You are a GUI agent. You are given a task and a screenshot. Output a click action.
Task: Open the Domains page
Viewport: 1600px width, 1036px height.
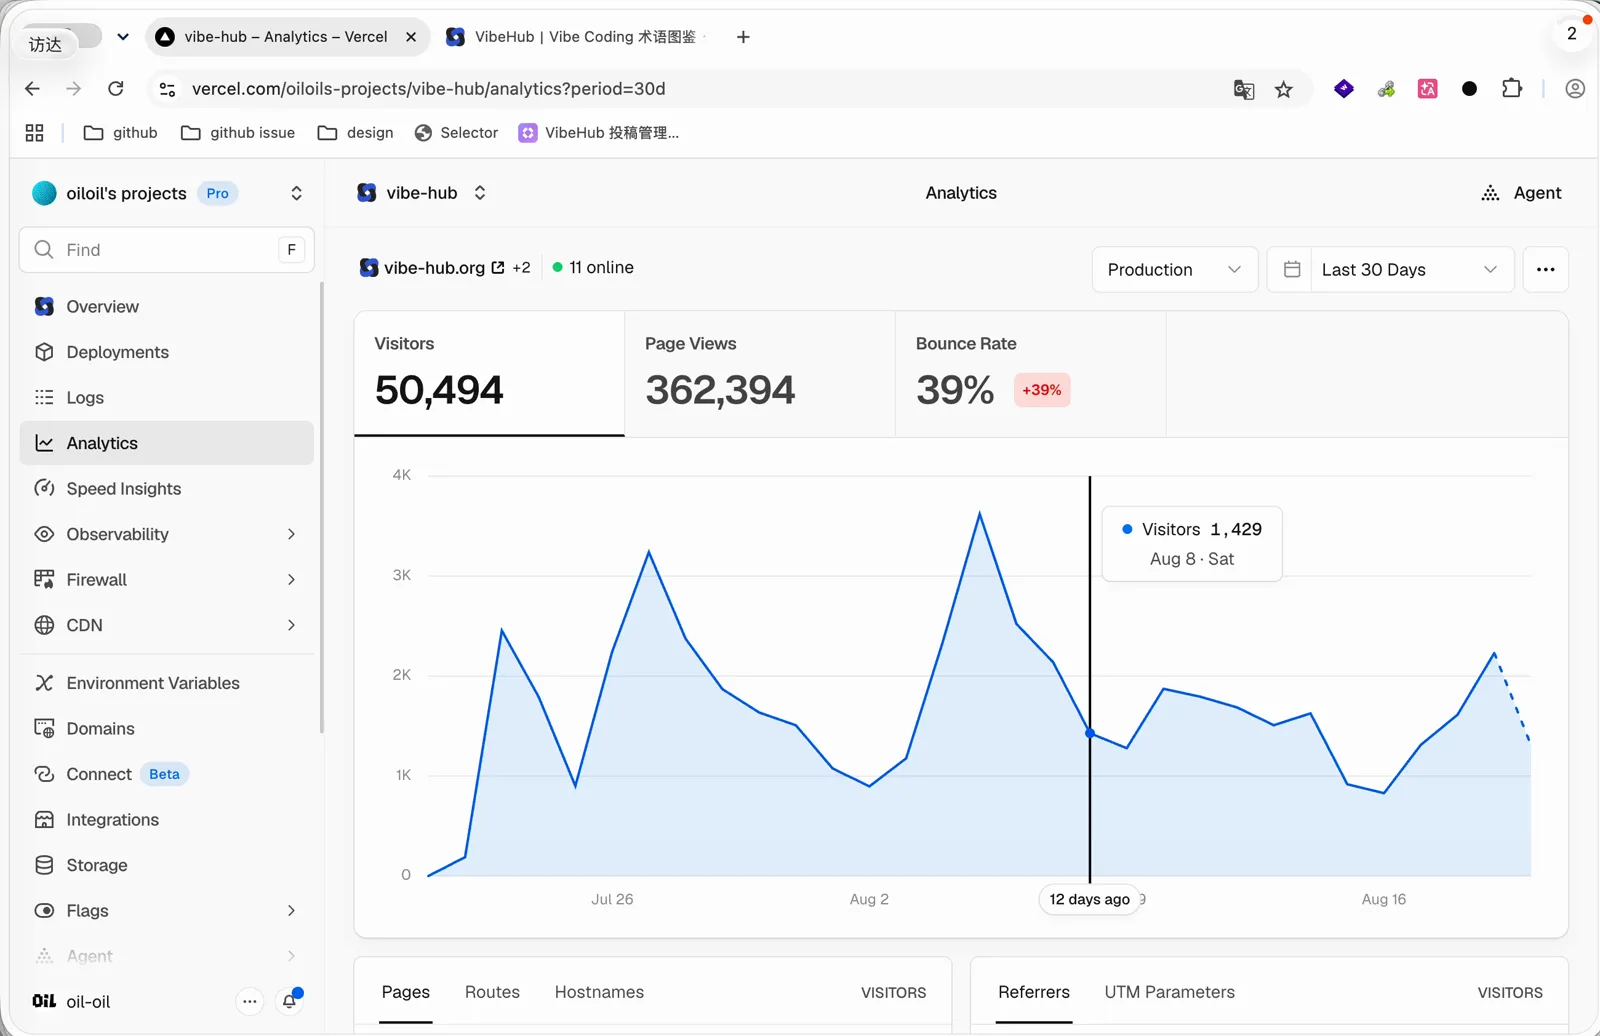click(166, 729)
